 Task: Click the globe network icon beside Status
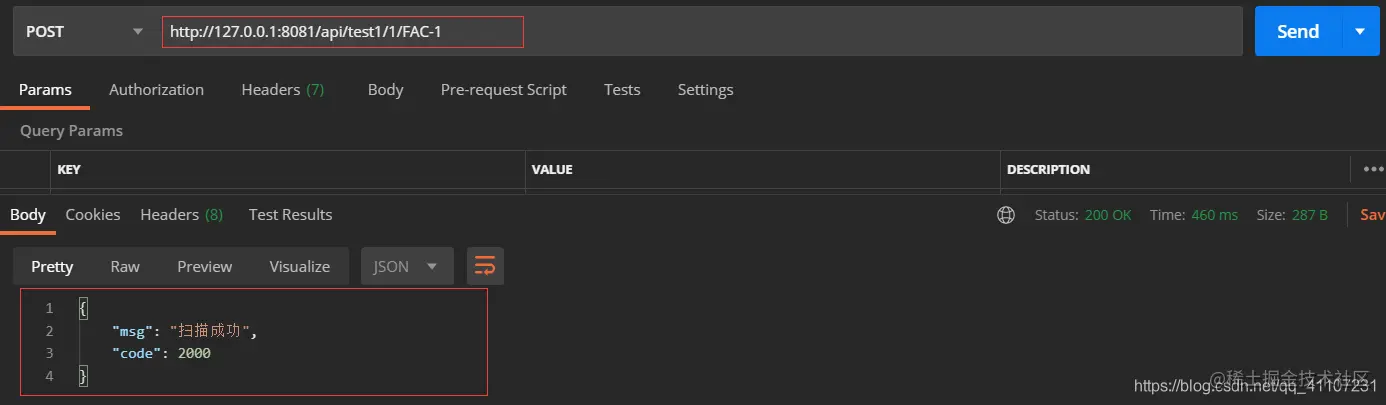(x=1006, y=215)
